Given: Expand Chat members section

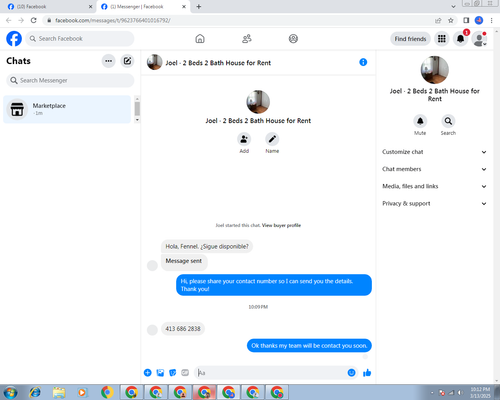Looking at the screenshot, I should (x=434, y=169).
